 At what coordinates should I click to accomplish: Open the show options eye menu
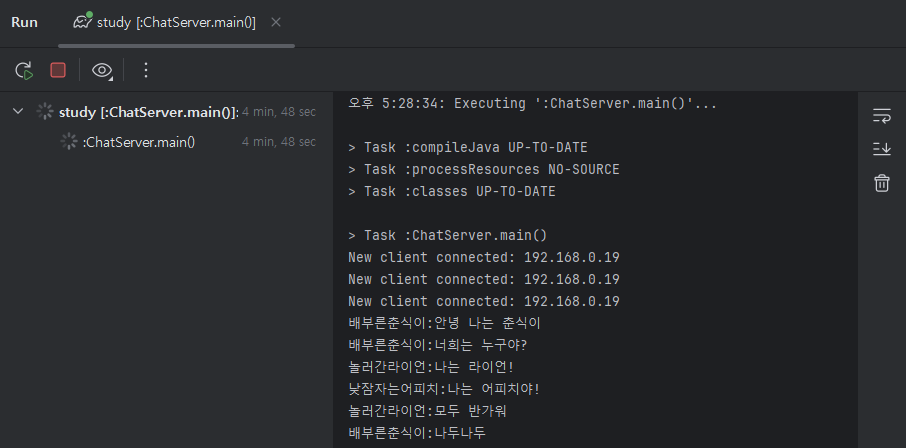102,71
